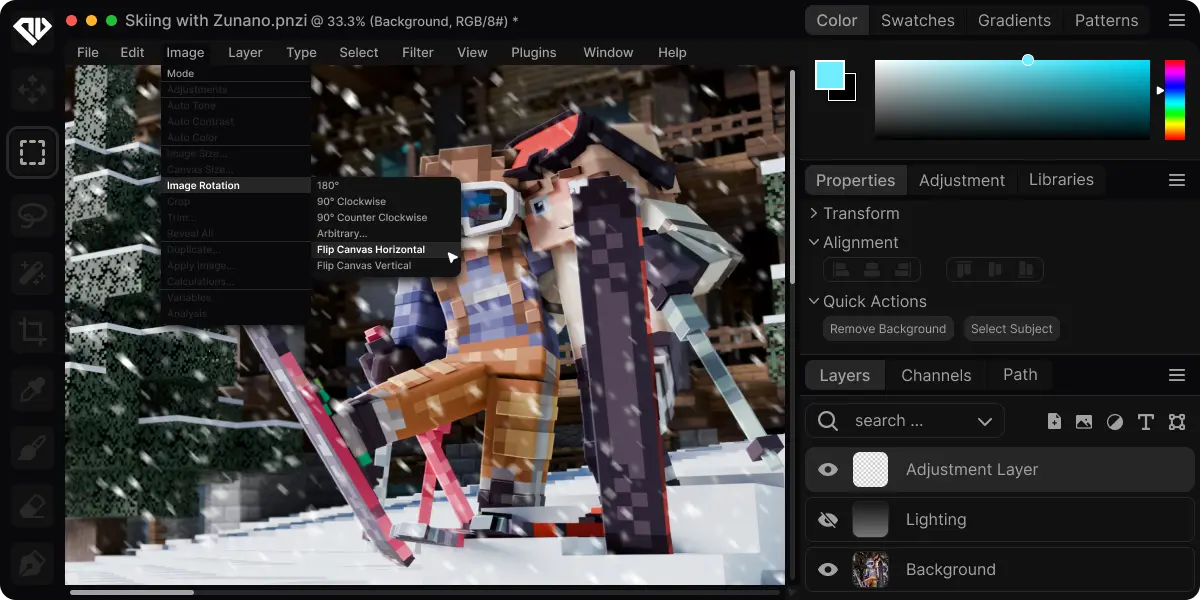Switch to the Libraries tab
The width and height of the screenshot is (1200, 600).
1061,180
